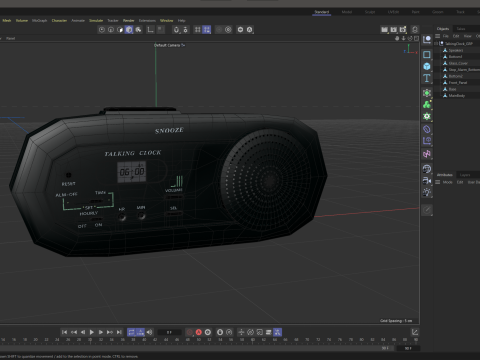Open the Render menu
This screenshot has width=480, height=360.
click(x=128, y=20)
